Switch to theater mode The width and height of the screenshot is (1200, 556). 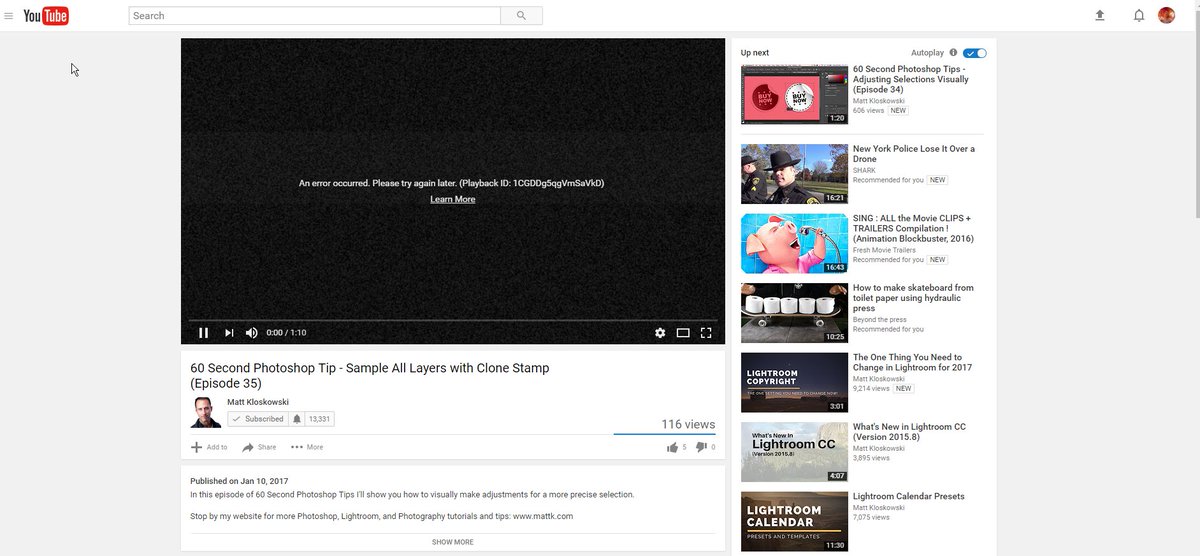(683, 333)
